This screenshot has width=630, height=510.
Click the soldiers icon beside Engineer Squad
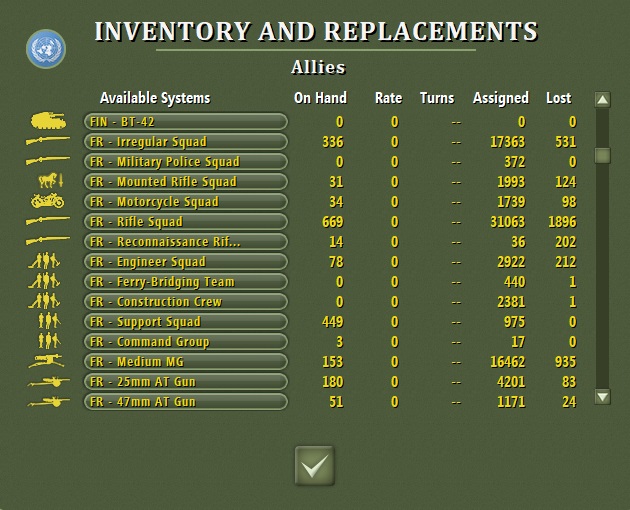coord(44,260)
